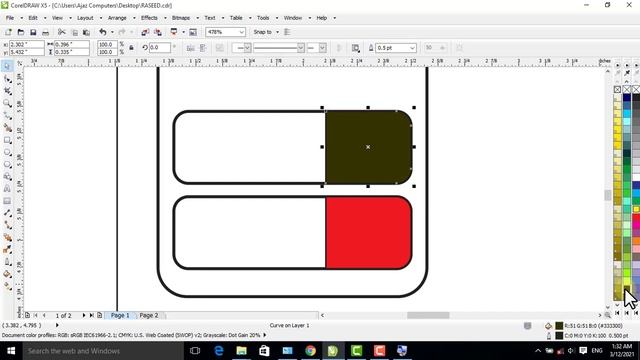The width and height of the screenshot is (640, 360).
Task: Cut the selection with scissors icon
Action: click(x=62, y=32)
